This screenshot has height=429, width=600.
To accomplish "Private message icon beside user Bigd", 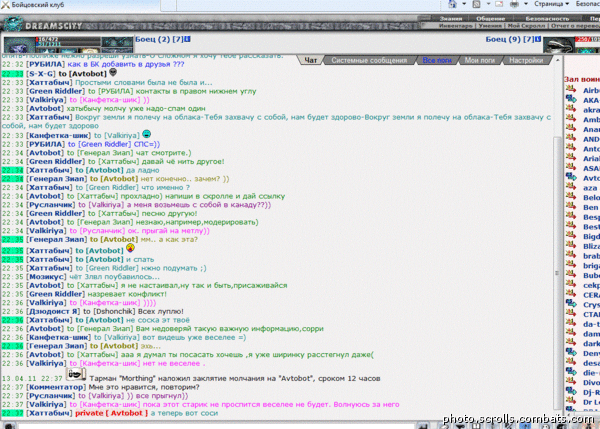I will point(571,235).
